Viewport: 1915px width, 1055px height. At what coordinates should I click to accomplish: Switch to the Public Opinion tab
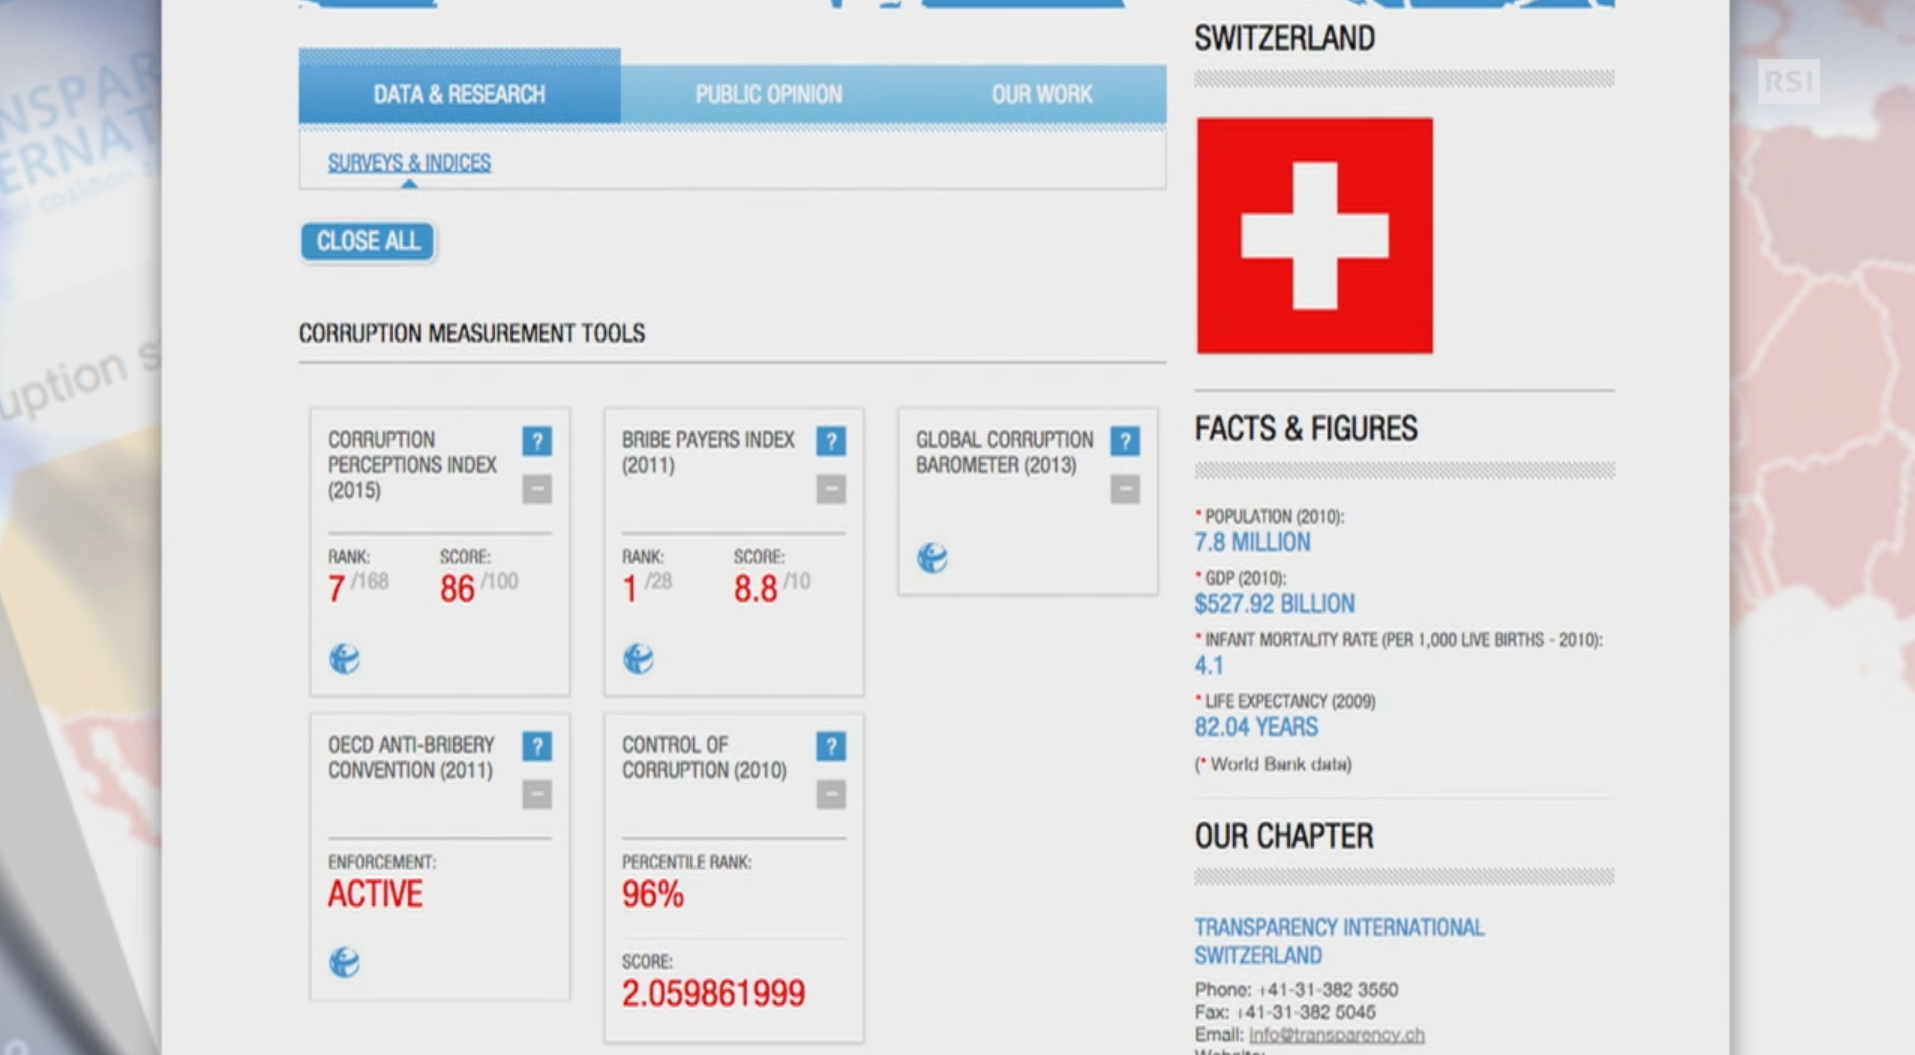(x=768, y=95)
